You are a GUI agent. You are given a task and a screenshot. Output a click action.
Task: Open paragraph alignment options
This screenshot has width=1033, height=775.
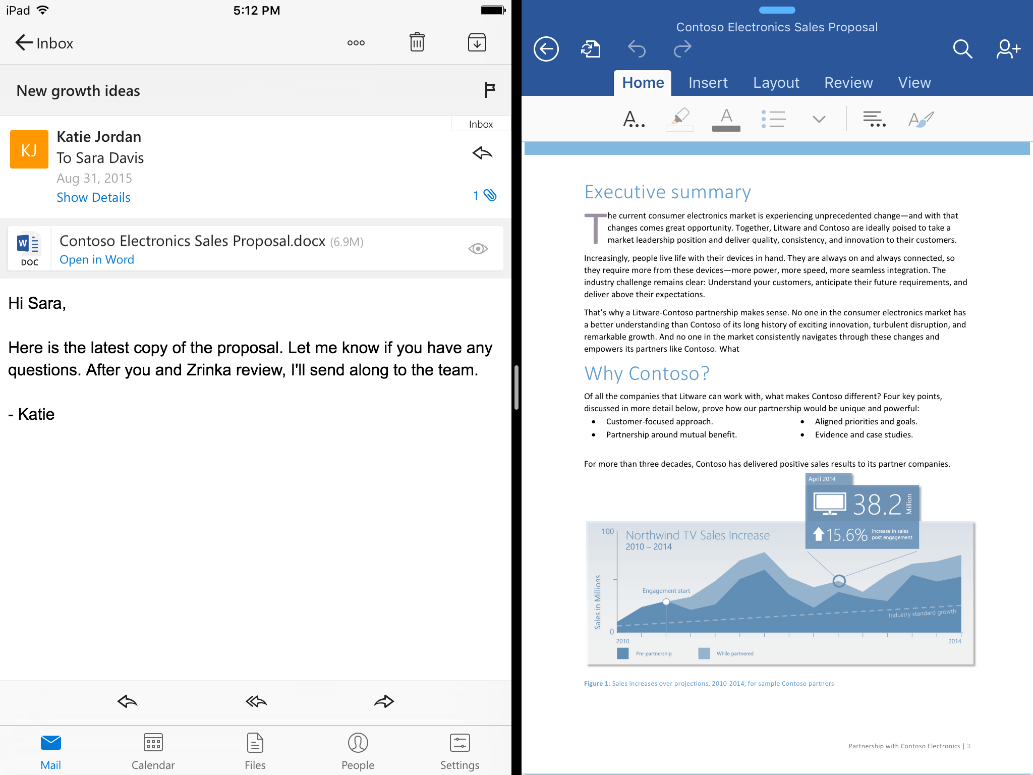click(874, 119)
